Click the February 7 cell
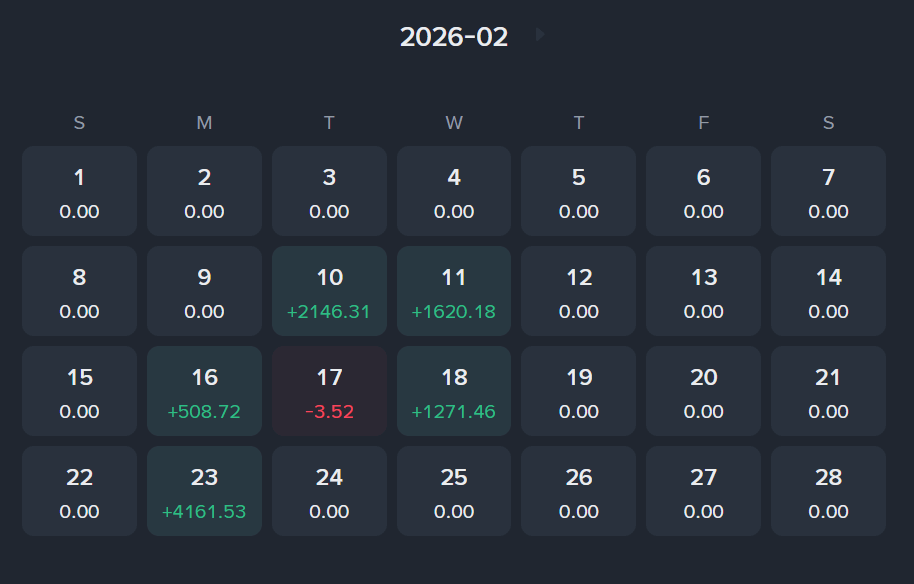The height and width of the screenshot is (584, 914). [x=828, y=191]
